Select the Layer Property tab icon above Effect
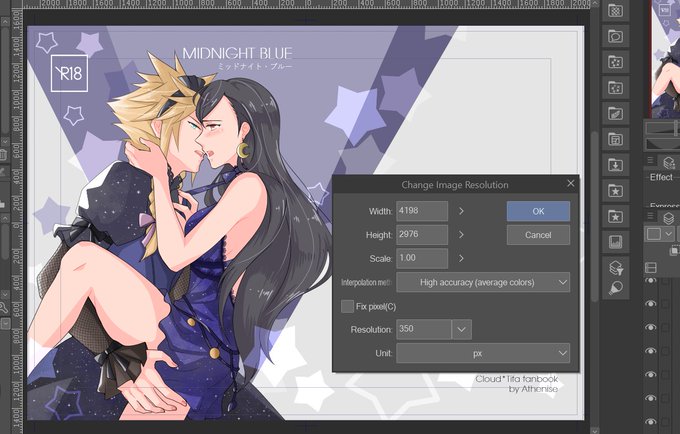 669,163
